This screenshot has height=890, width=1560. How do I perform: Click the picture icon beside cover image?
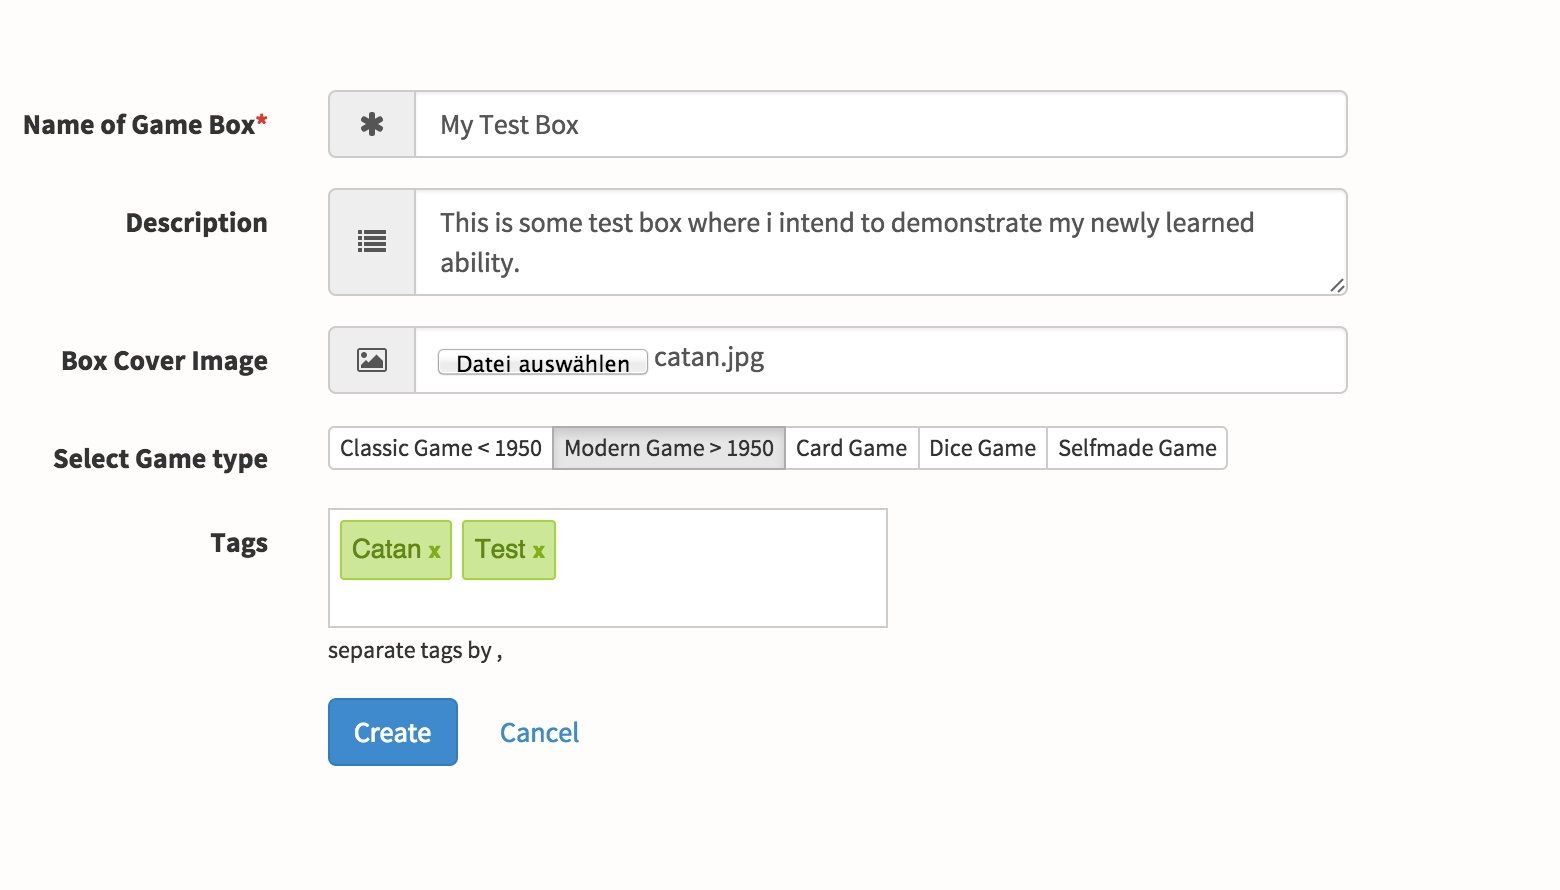pos(372,360)
